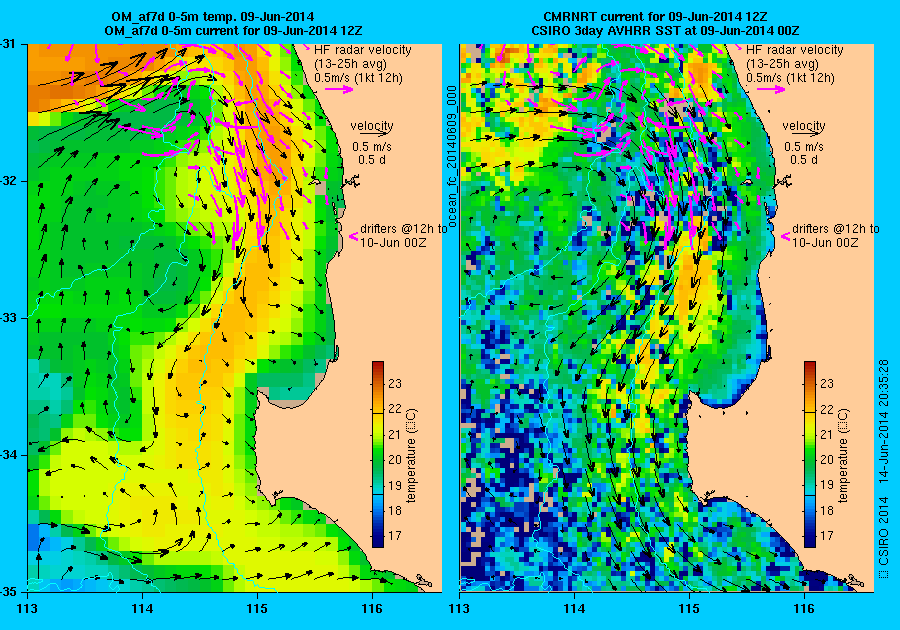Click the 'velocity' legend label in right map
Viewport: 900px width, 630px height.
pyautogui.click(x=804, y=126)
